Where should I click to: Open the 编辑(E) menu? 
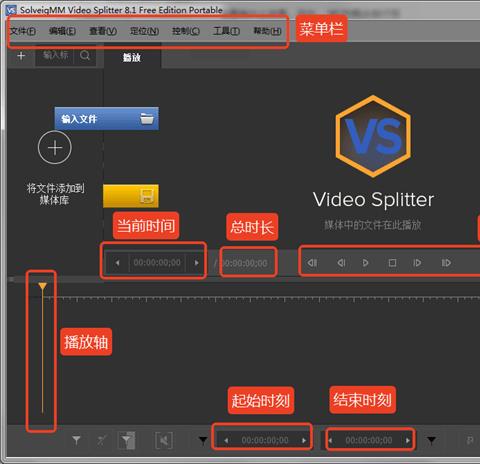click(62, 31)
